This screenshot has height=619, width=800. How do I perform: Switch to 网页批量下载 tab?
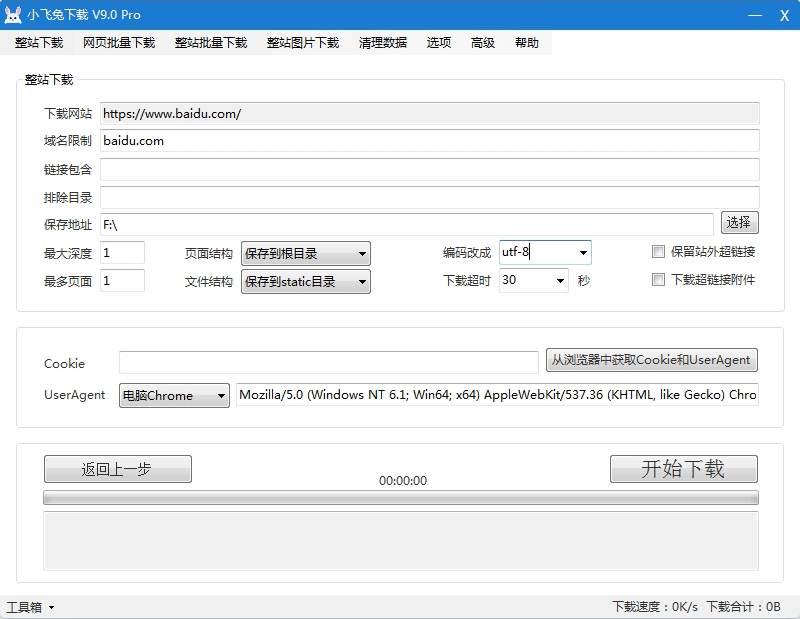(119, 43)
